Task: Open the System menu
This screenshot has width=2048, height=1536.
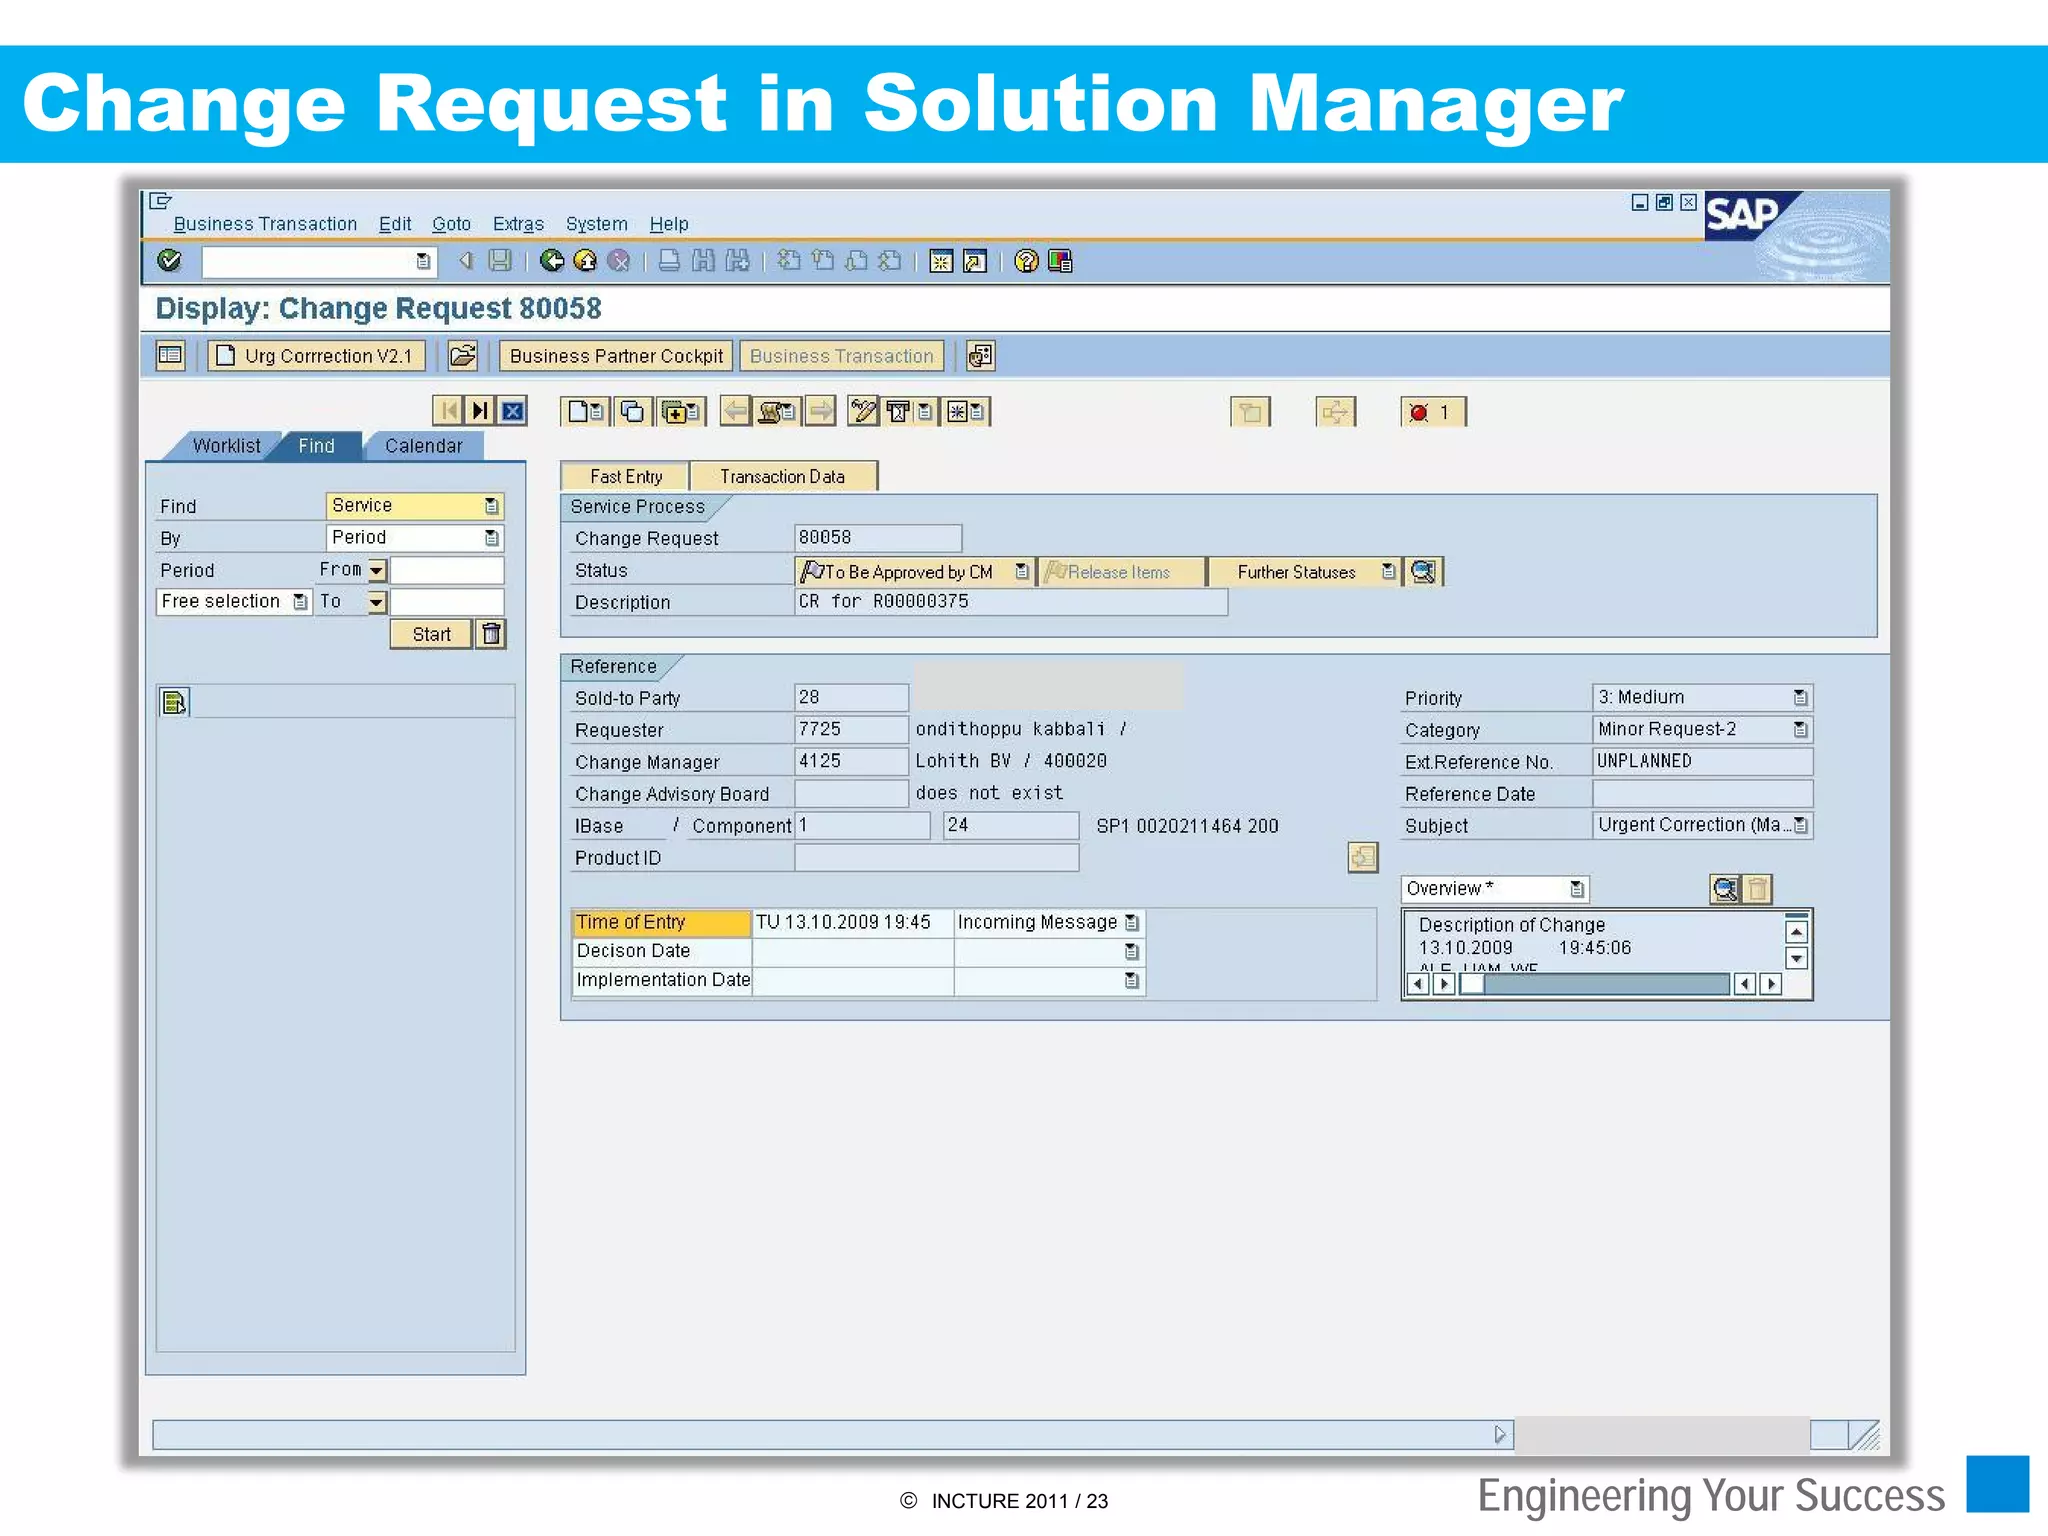Action: (596, 224)
